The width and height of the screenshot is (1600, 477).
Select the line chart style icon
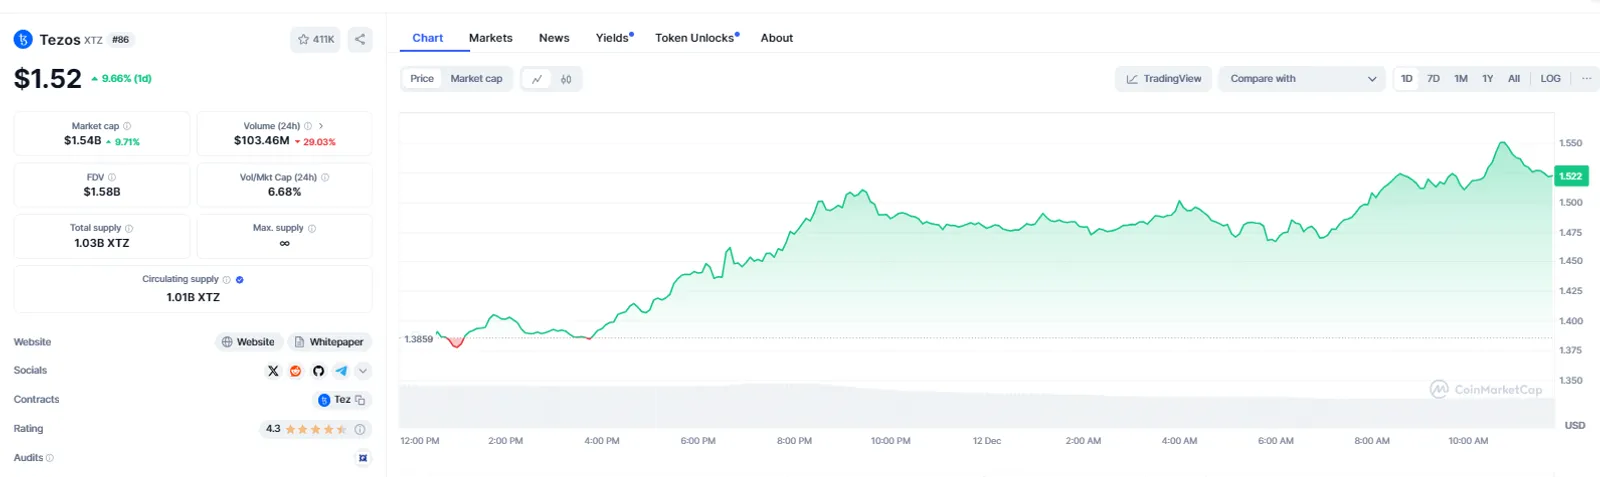tap(537, 79)
